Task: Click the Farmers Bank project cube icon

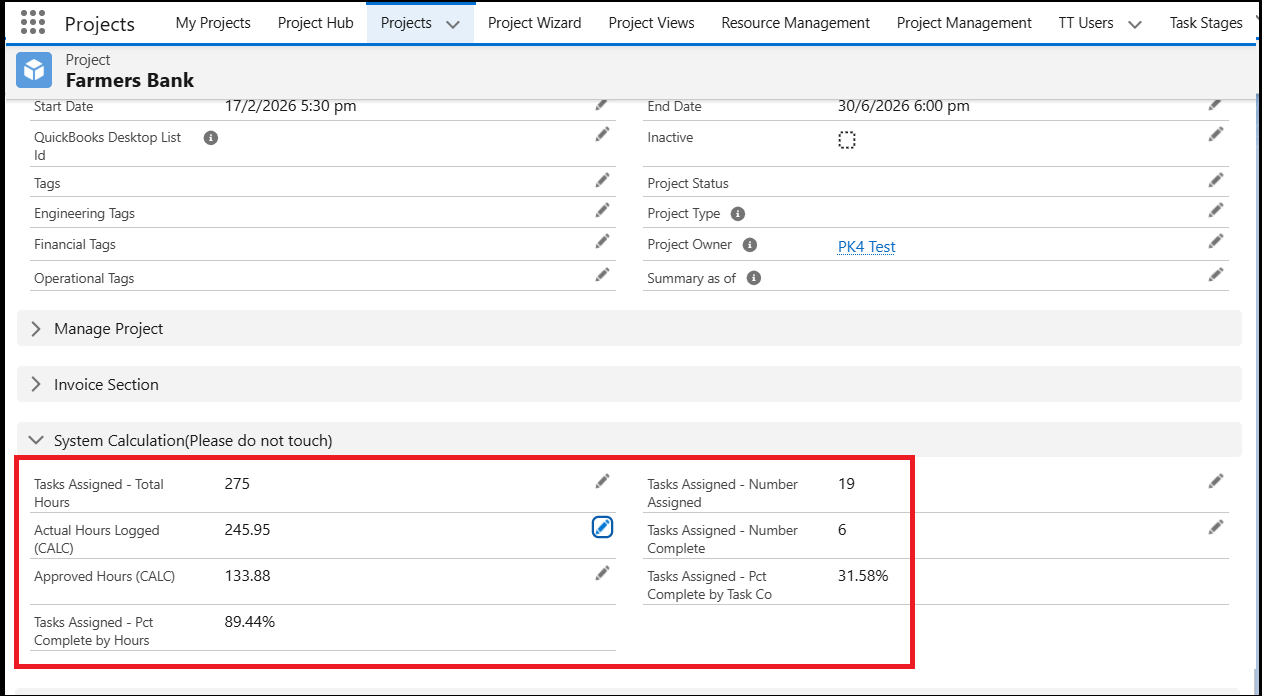Action: (34, 70)
